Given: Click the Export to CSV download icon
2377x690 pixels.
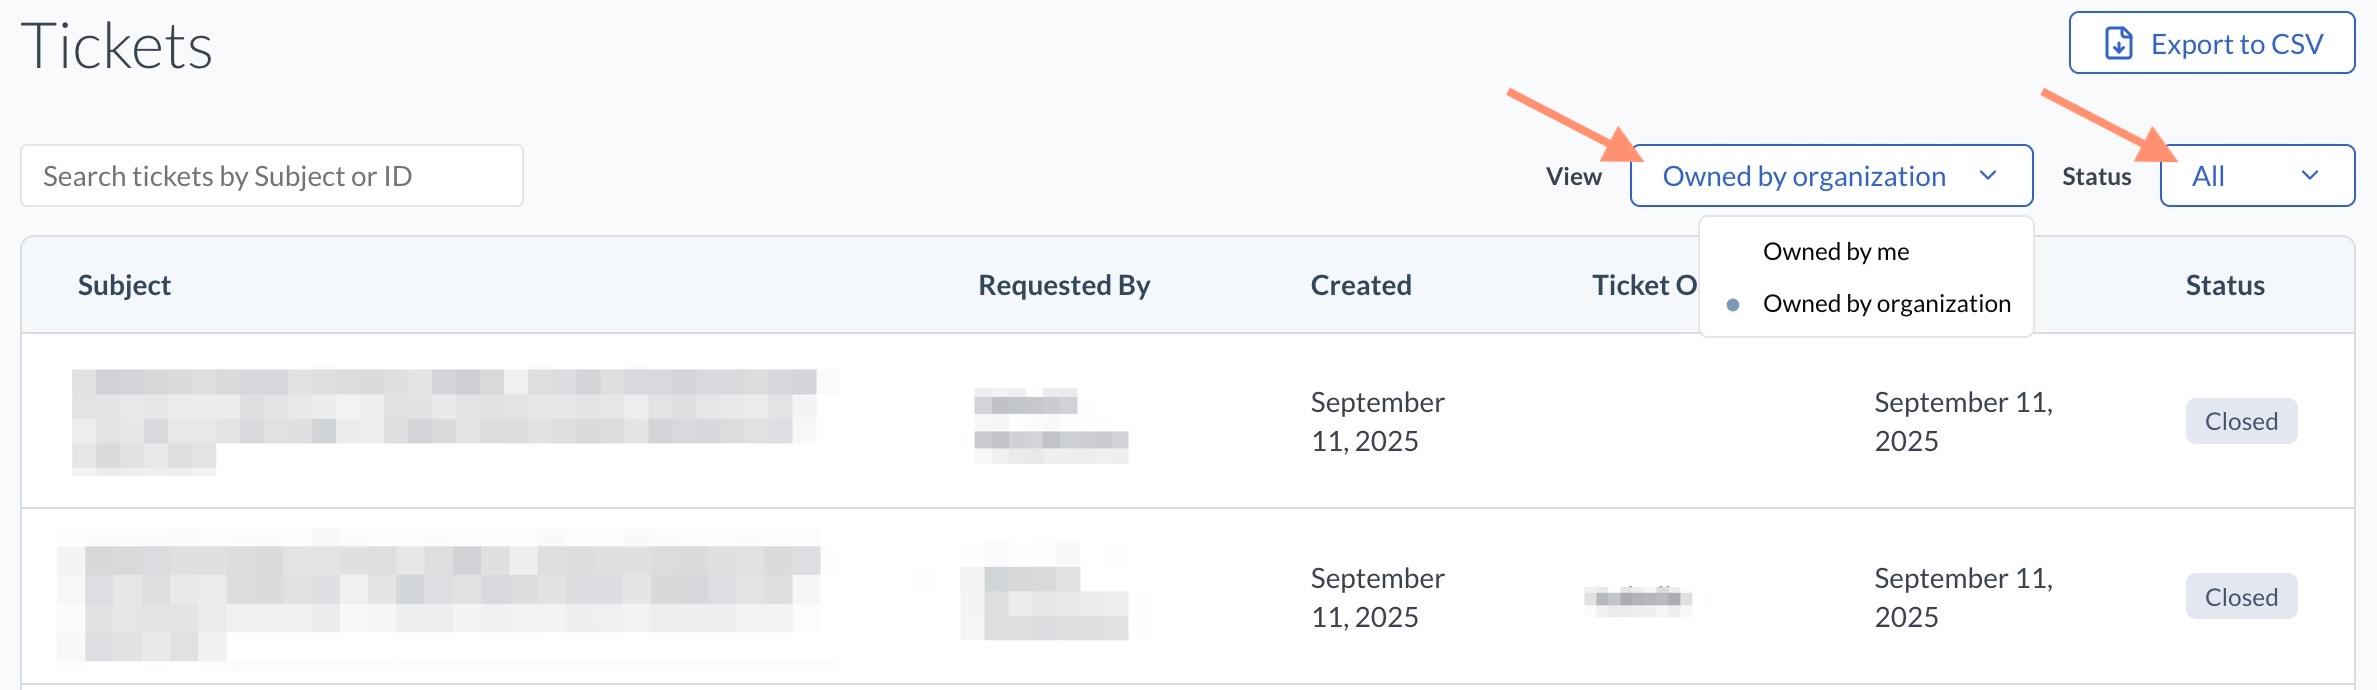Looking at the screenshot, I should coord(2118,44).
